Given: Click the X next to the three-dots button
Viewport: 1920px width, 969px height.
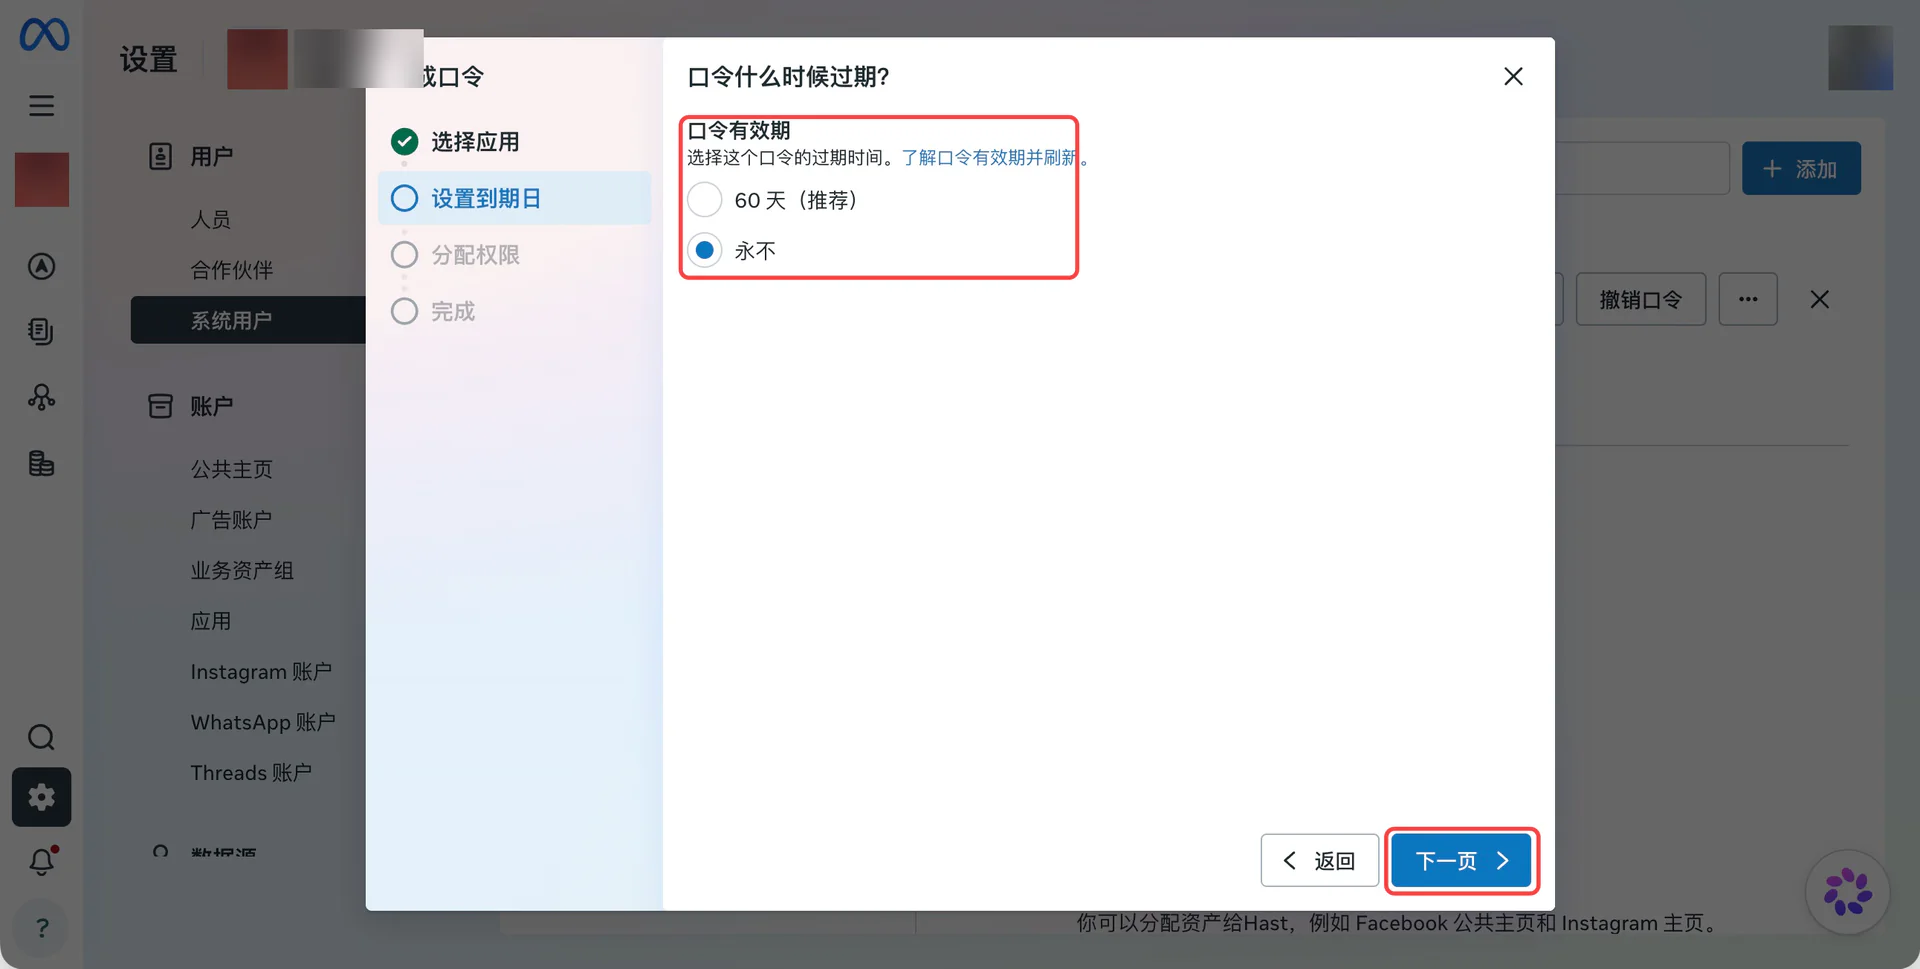Looking at the screenshot, I should point(1819,300).
